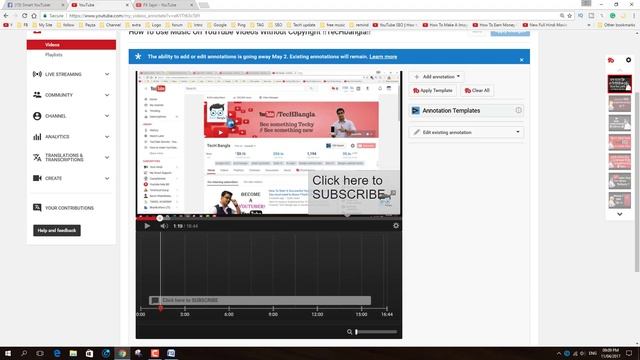Open a new browser tab
Screen dimensions: 640x360
click(x=204, y=5)
